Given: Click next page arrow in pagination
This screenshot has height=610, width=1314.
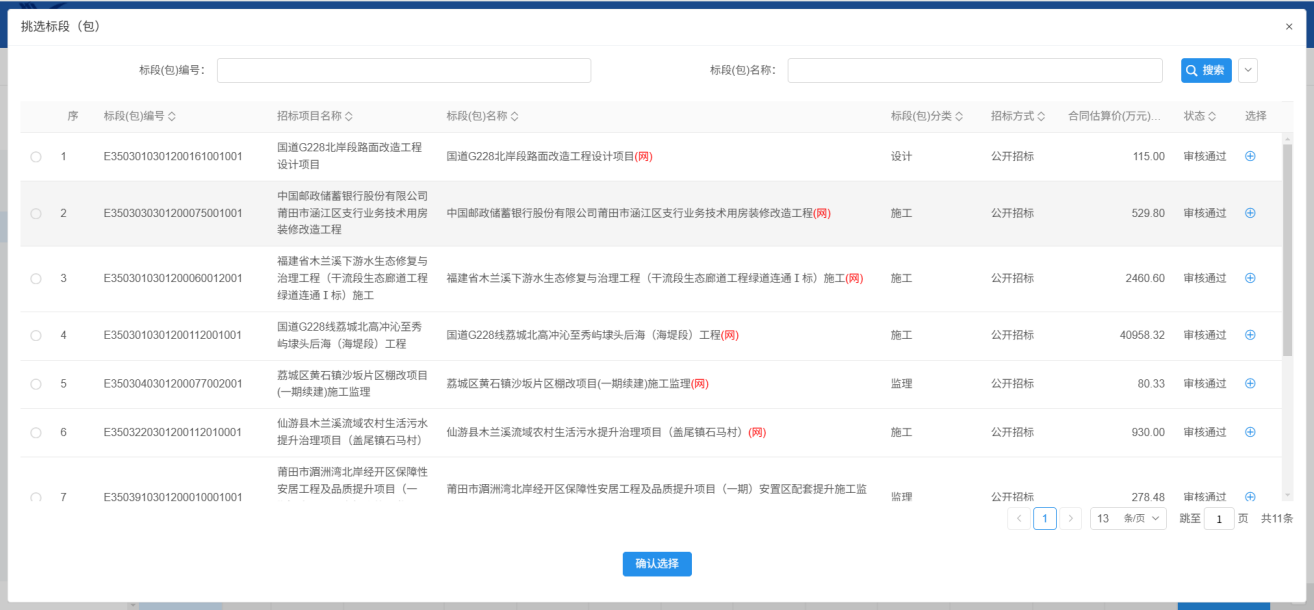Looking at the screenshot, I should pyautogui.click(x=1071, y=519).
